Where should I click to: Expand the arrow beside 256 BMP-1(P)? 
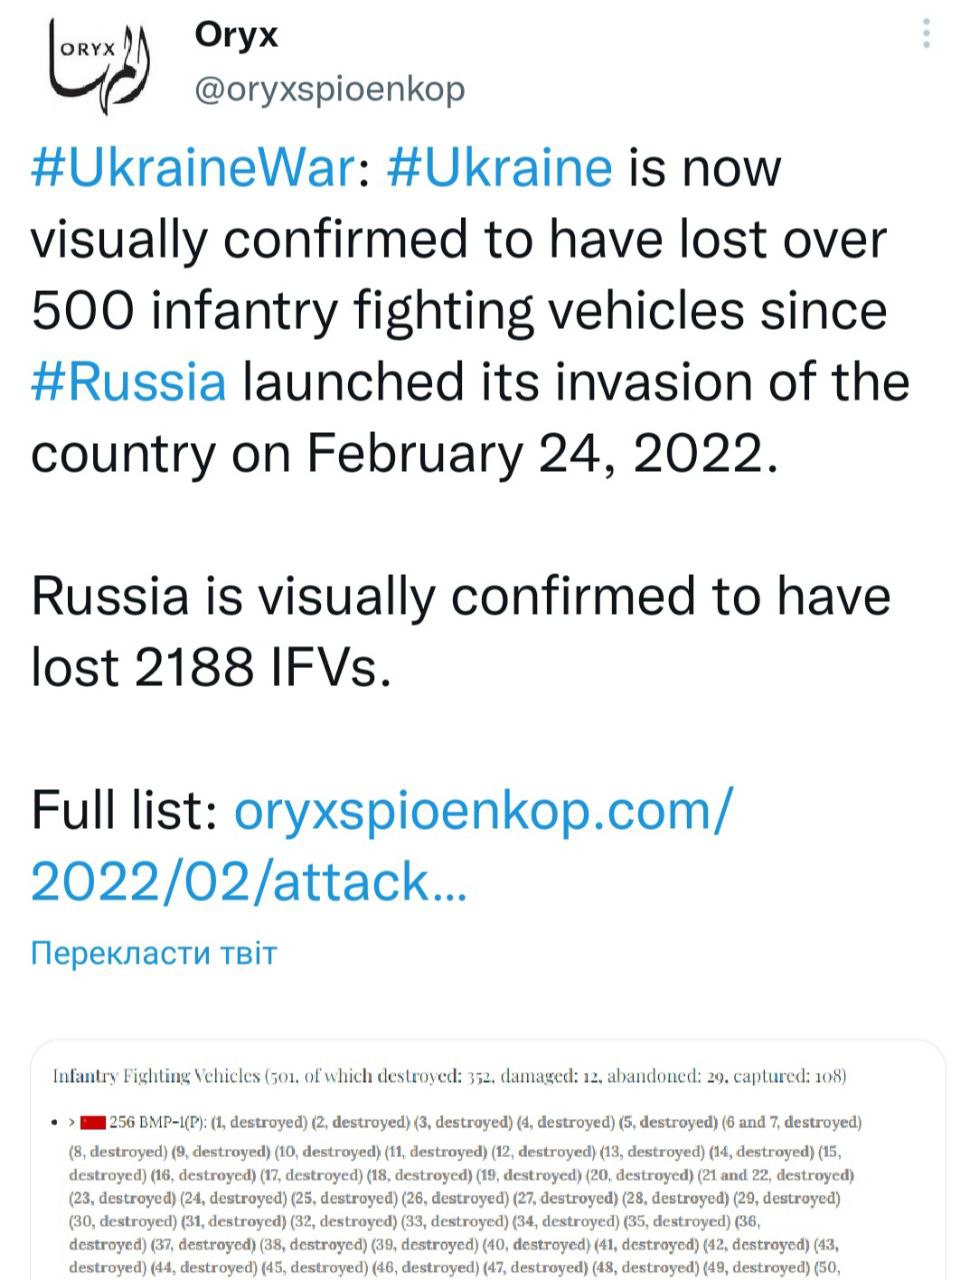pos(72,1123)
